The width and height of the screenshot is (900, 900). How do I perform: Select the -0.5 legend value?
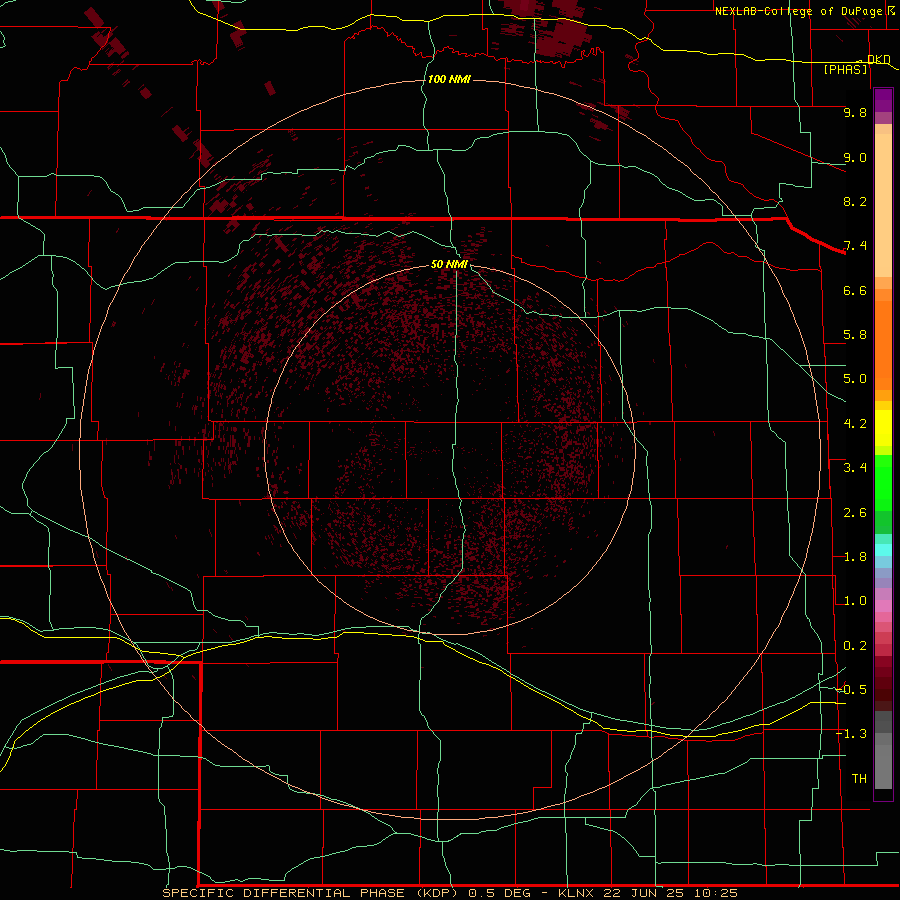[851, 690]
